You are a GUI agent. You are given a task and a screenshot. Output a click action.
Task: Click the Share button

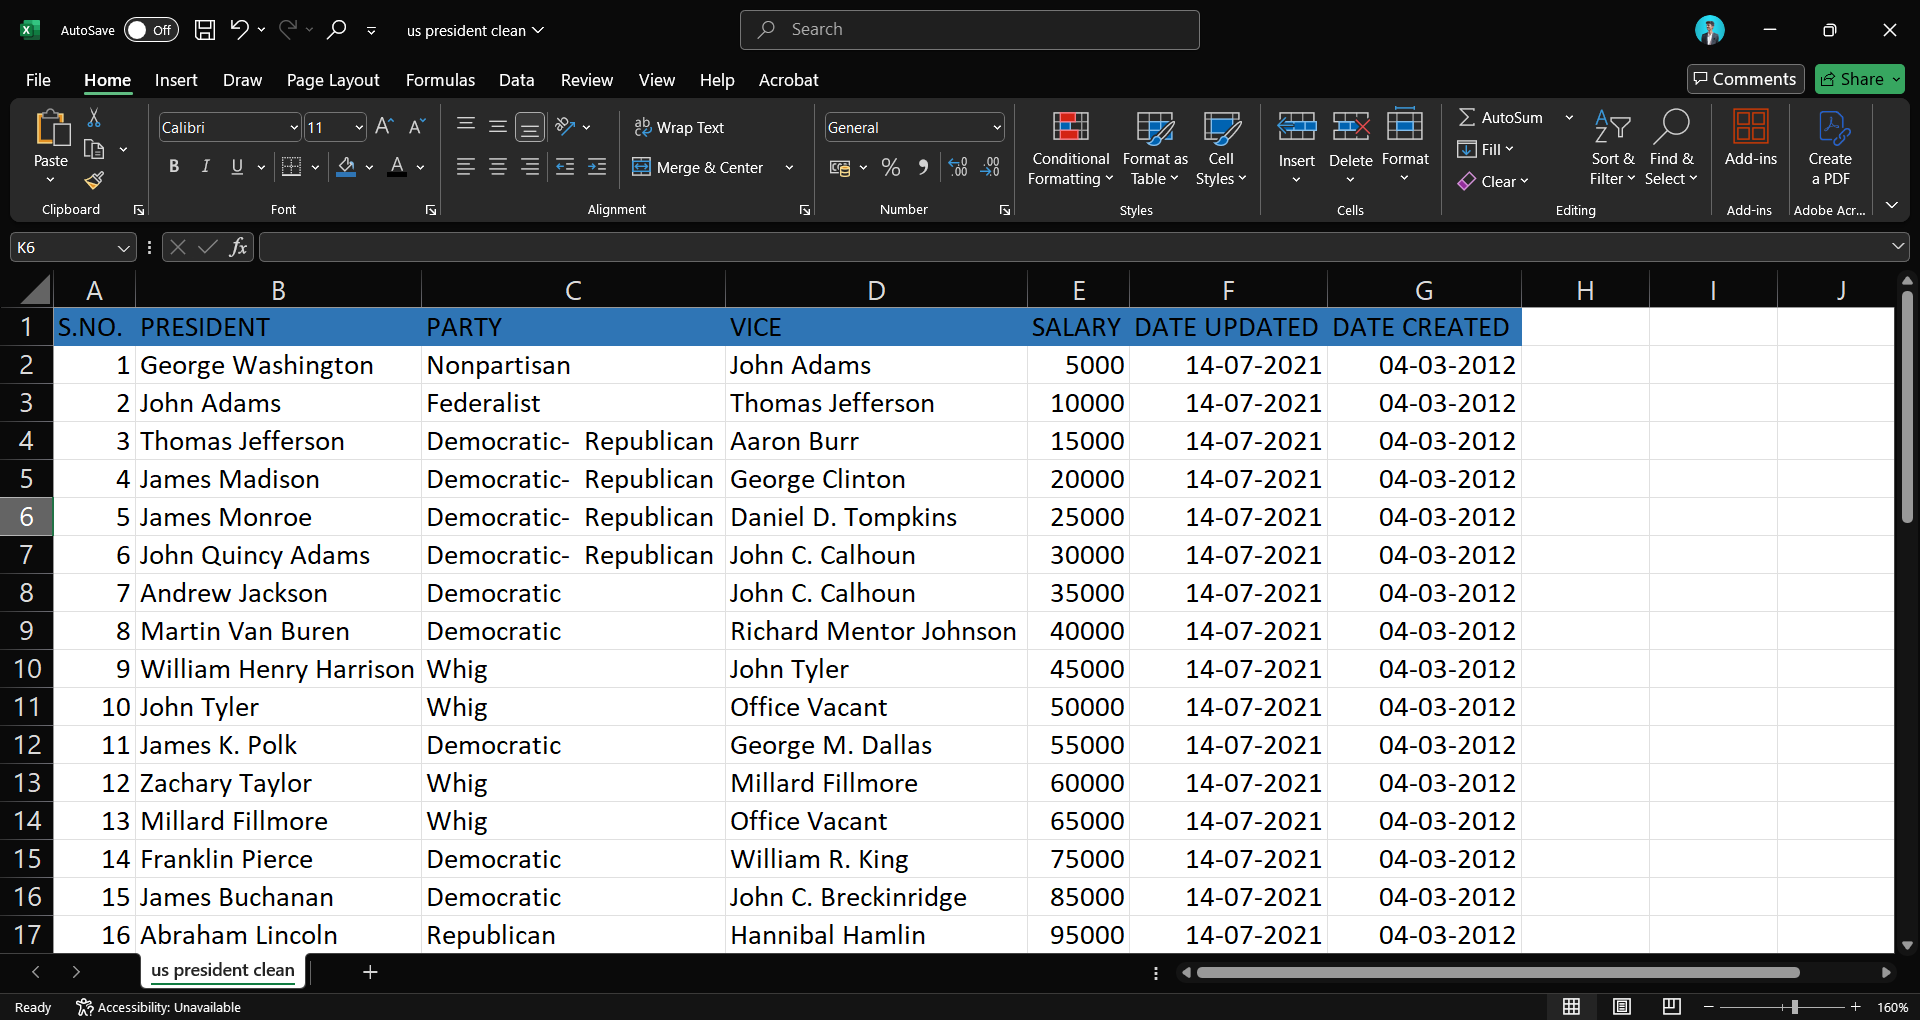(1860, 79)
